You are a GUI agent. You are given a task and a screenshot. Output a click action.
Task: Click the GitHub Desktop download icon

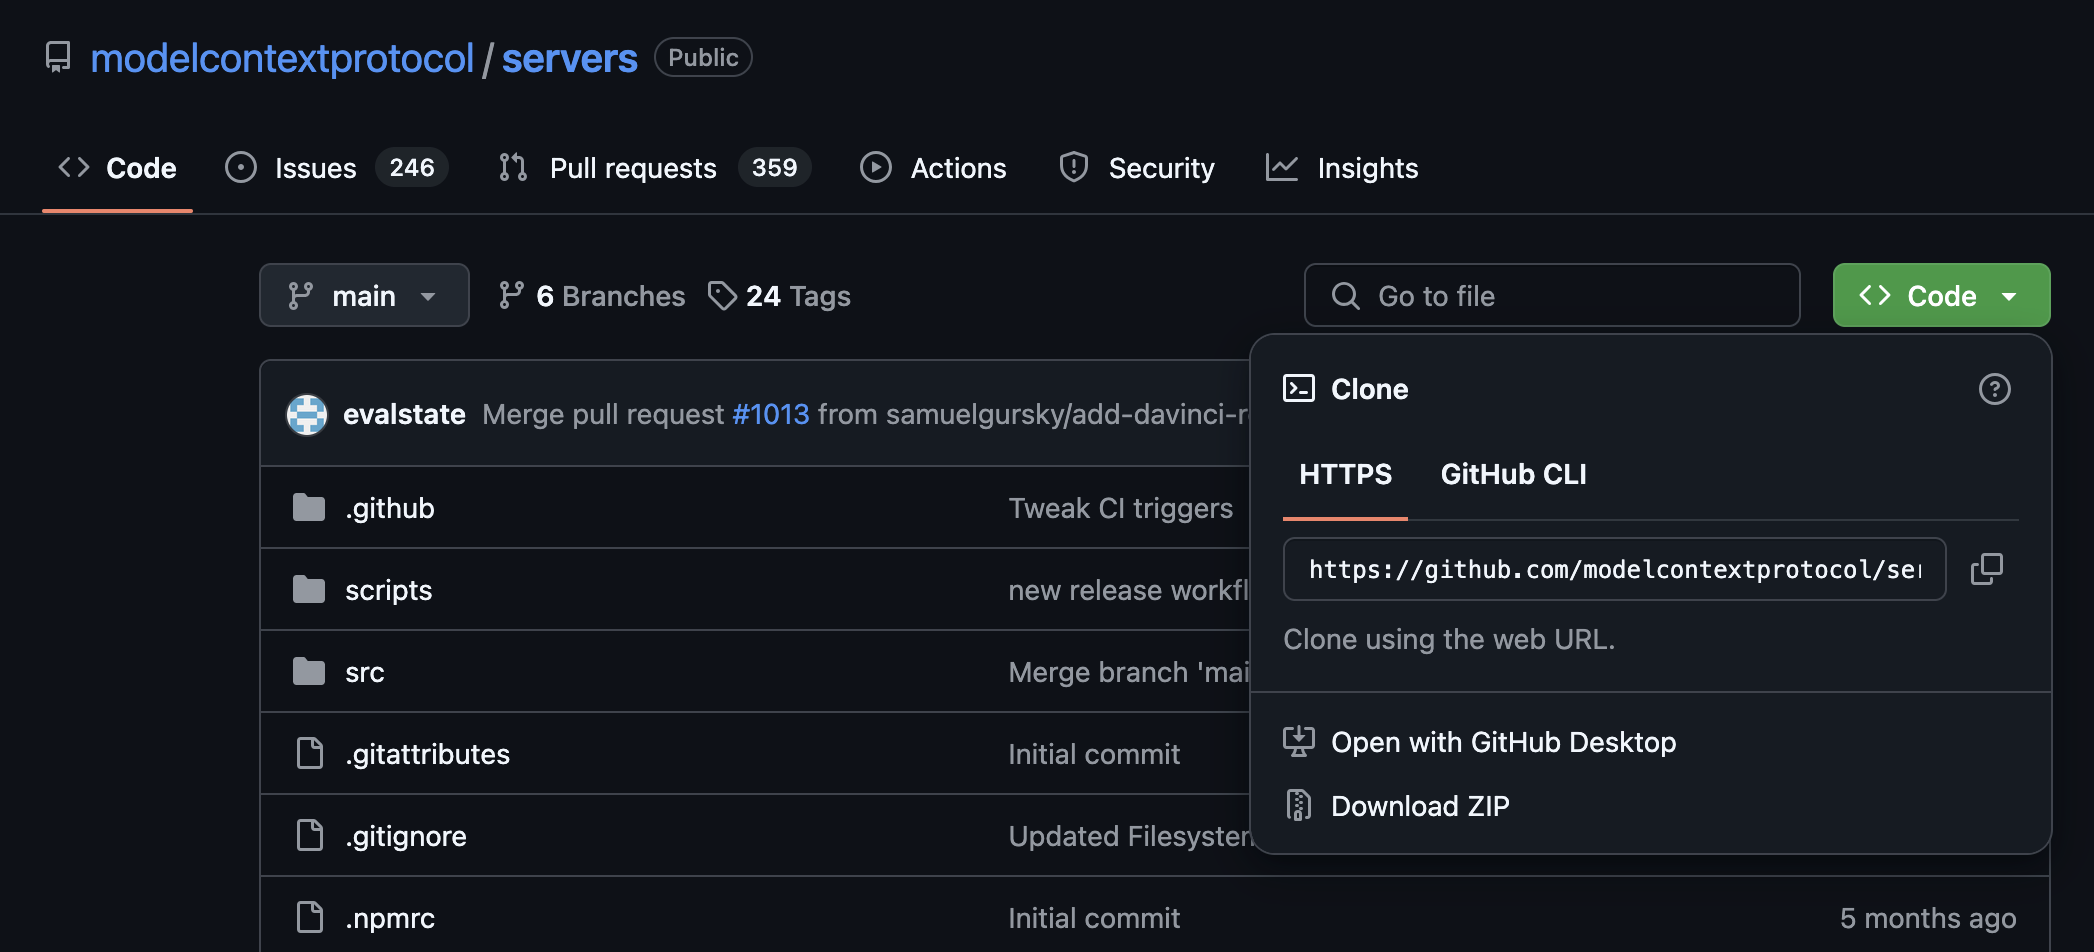tap(1299, 742)
